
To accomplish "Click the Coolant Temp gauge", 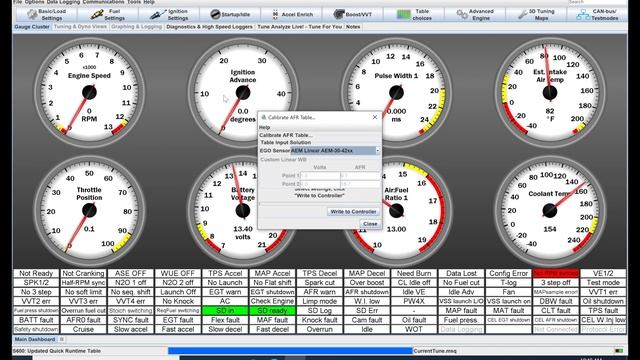I will click(550, 211).
